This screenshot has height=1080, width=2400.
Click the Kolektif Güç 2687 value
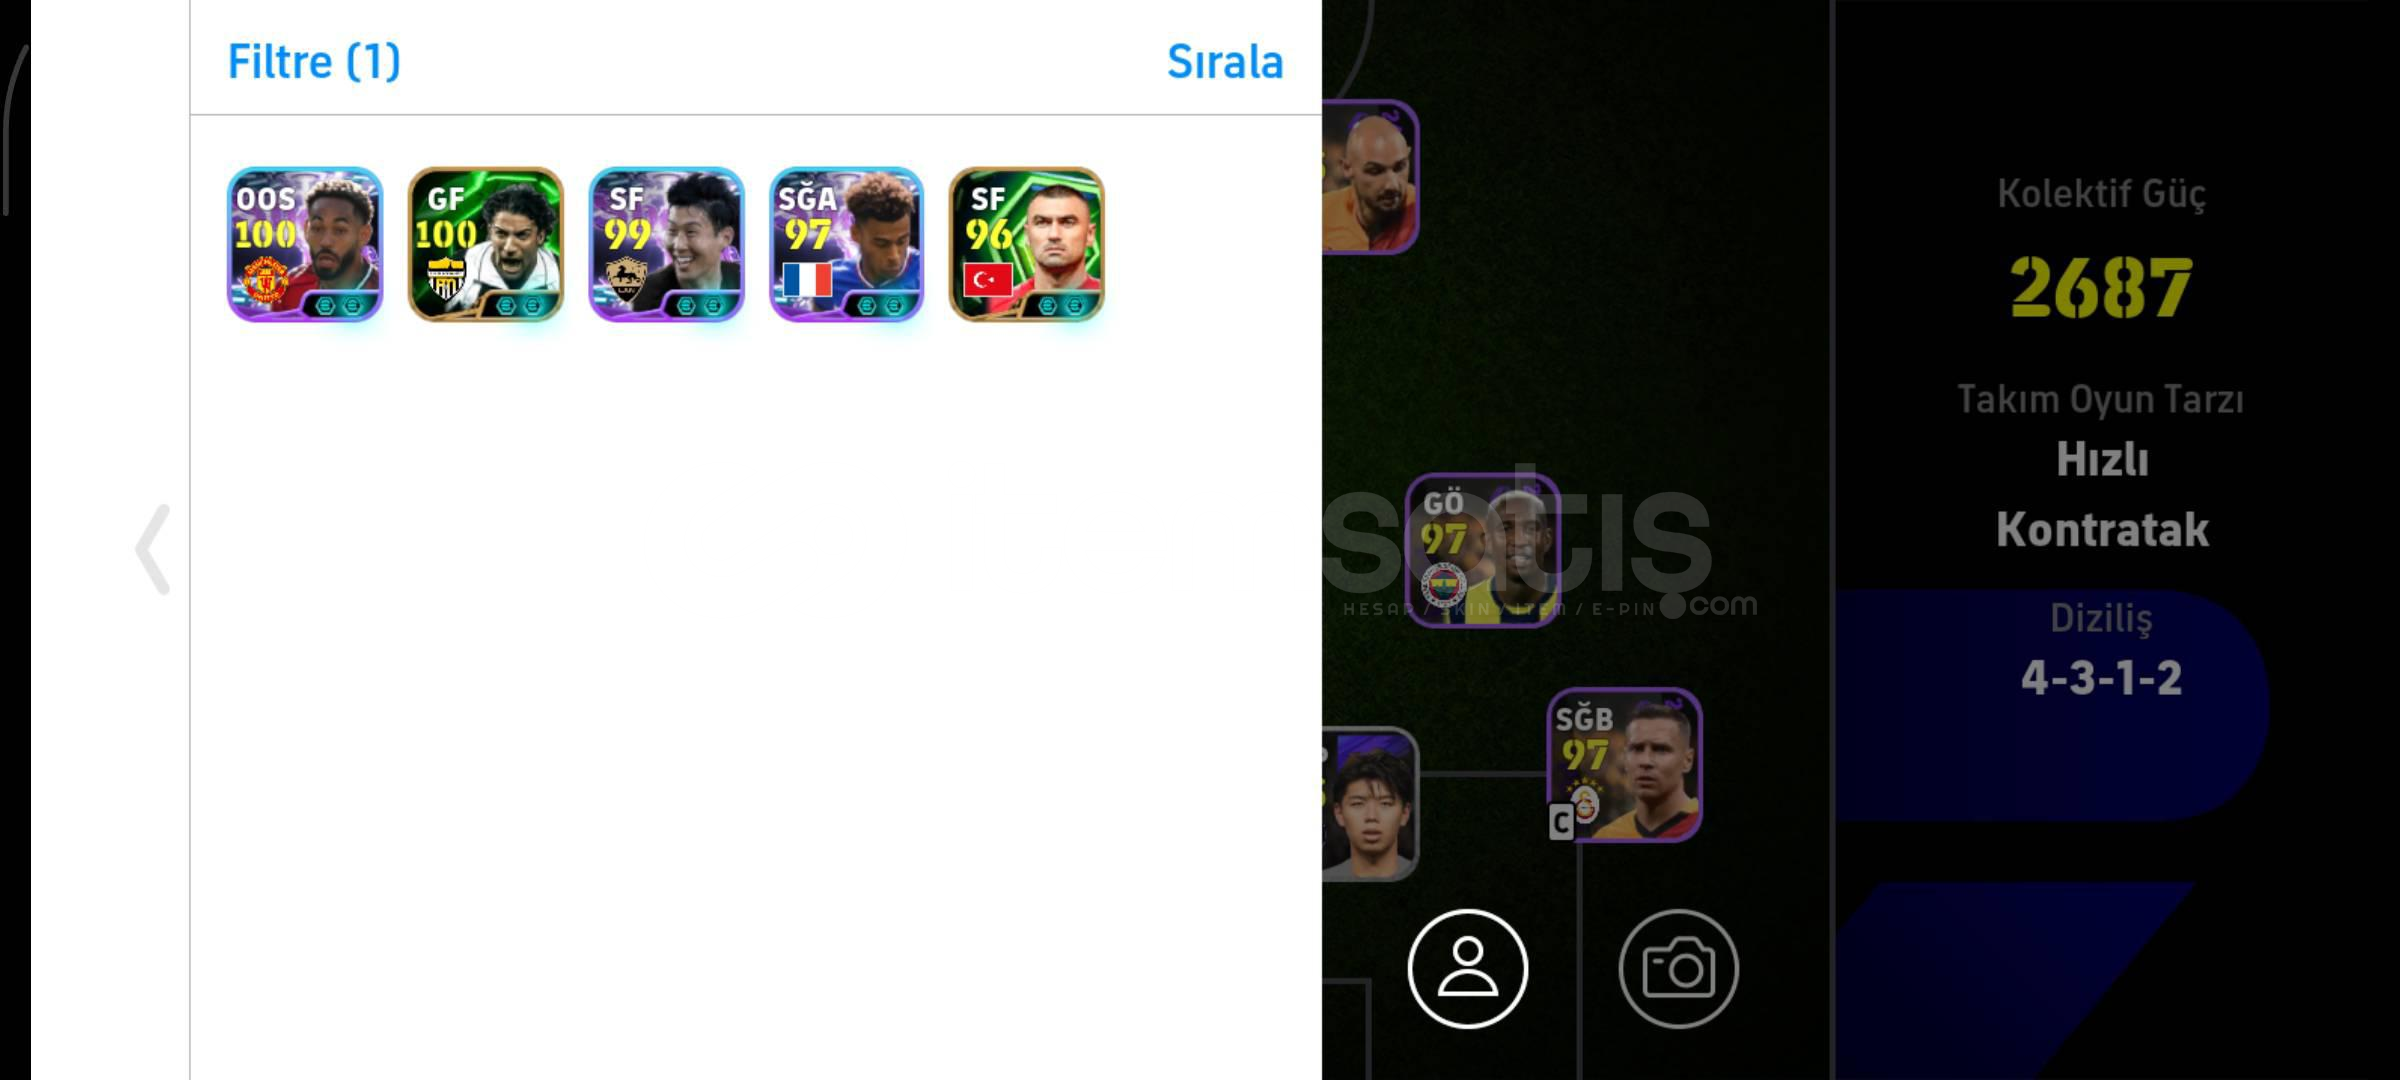[x=2101, y=287]
